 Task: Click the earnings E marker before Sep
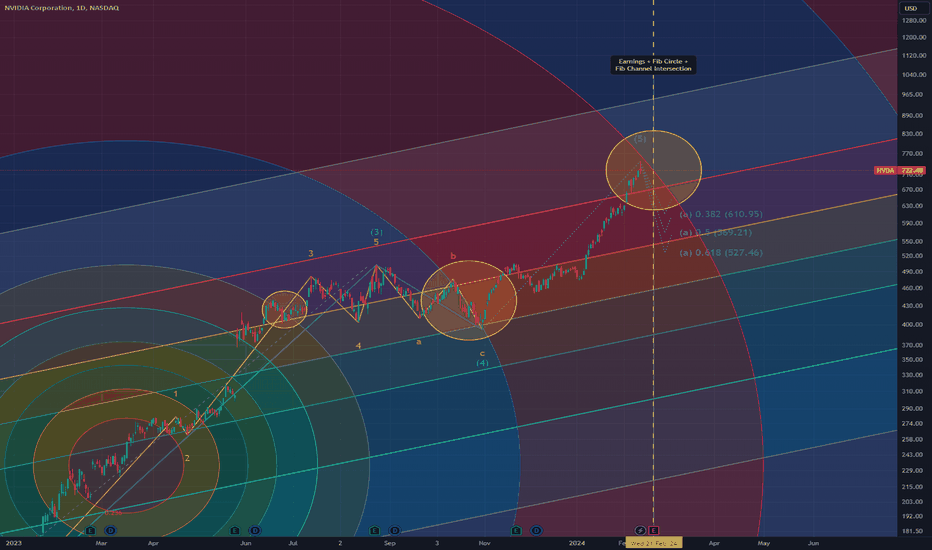point(374,530)
